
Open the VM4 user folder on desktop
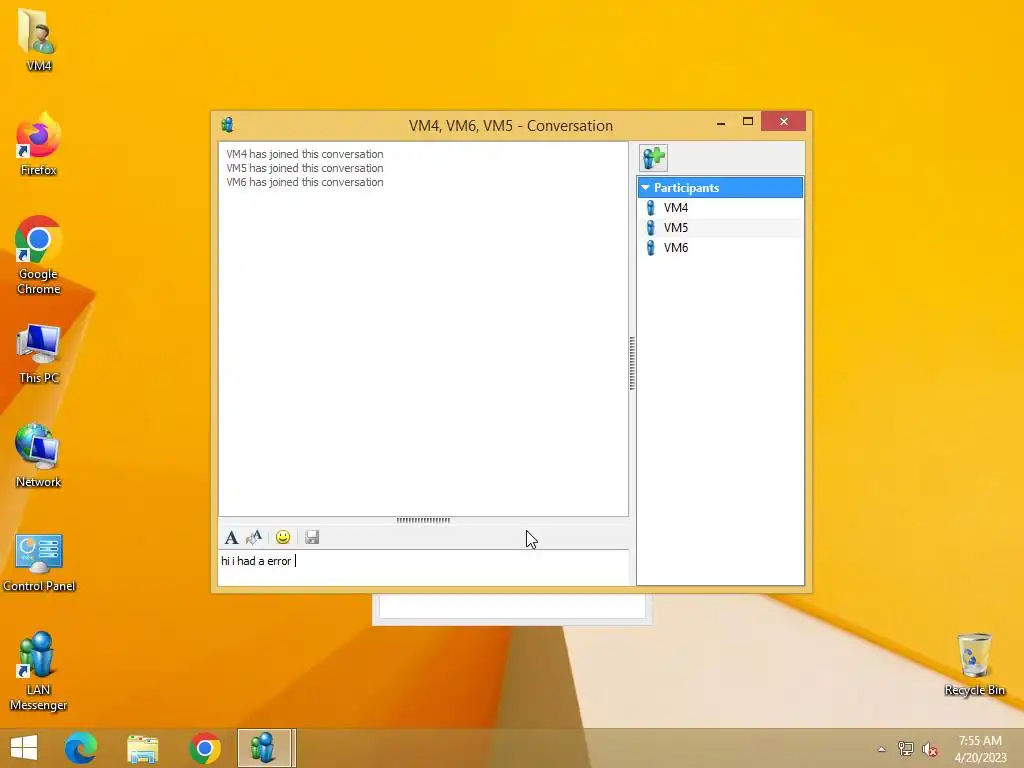[39, 40]
